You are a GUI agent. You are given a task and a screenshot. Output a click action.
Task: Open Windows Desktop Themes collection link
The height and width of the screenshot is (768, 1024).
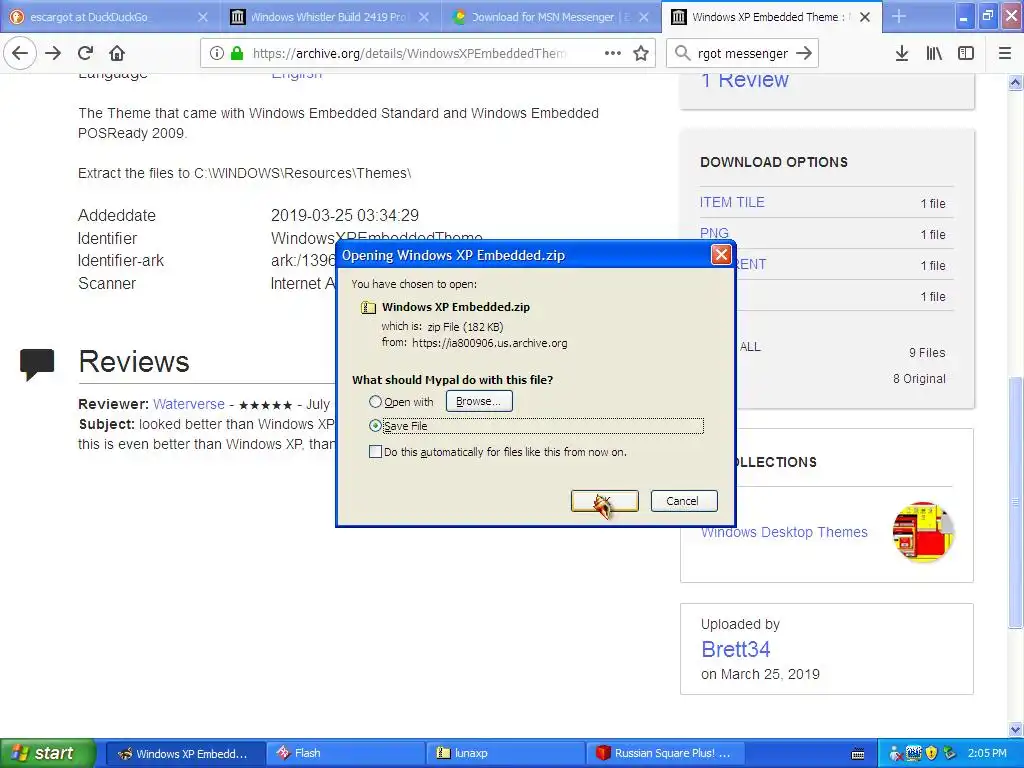[x=784, y=532]
